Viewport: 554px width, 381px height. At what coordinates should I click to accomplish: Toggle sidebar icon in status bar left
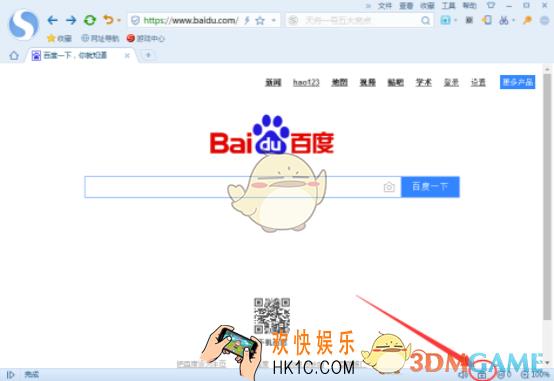point(11,374)
